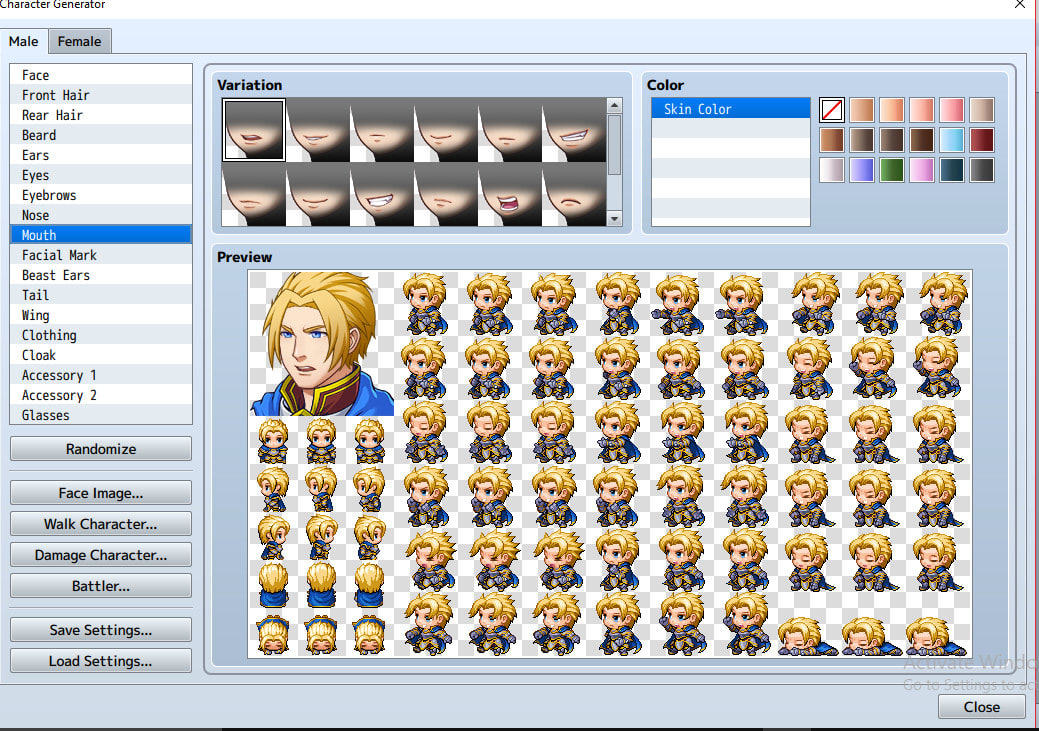Viewport: 1039px width, 731px height.
Task: Select Accessory 2 in the list
Action: pyautogui.click(x=101, y=395)
